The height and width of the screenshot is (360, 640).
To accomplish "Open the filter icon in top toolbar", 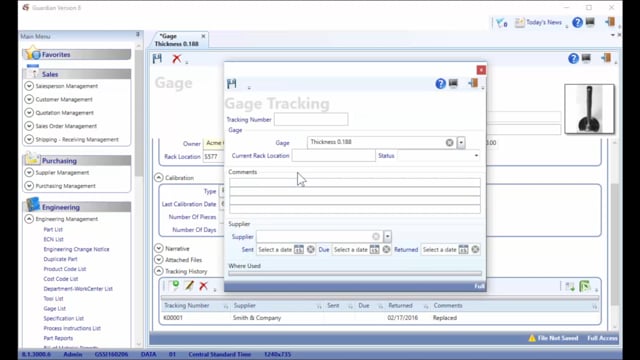I will 501,23.
